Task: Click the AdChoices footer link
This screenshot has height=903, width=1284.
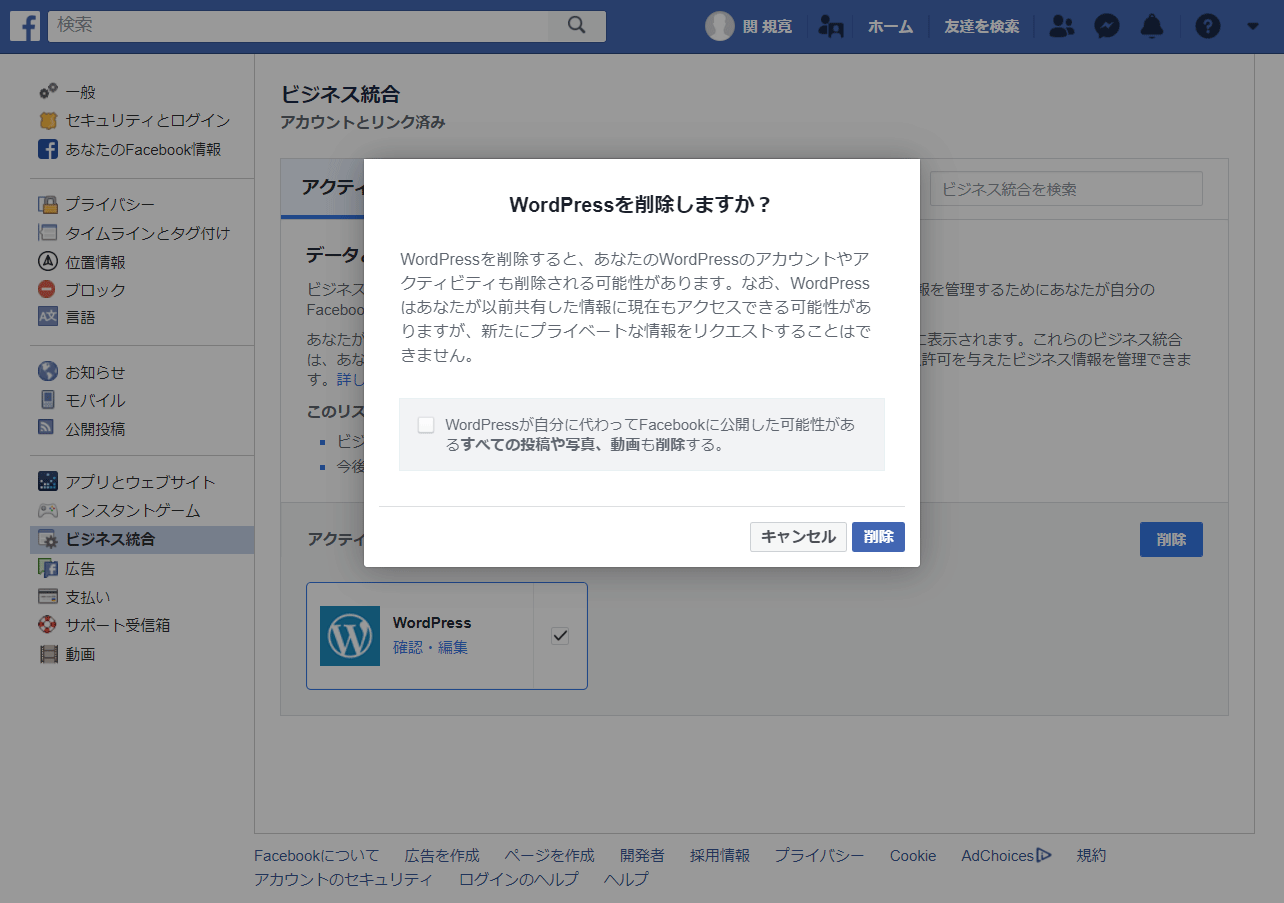Action: 1006,856
